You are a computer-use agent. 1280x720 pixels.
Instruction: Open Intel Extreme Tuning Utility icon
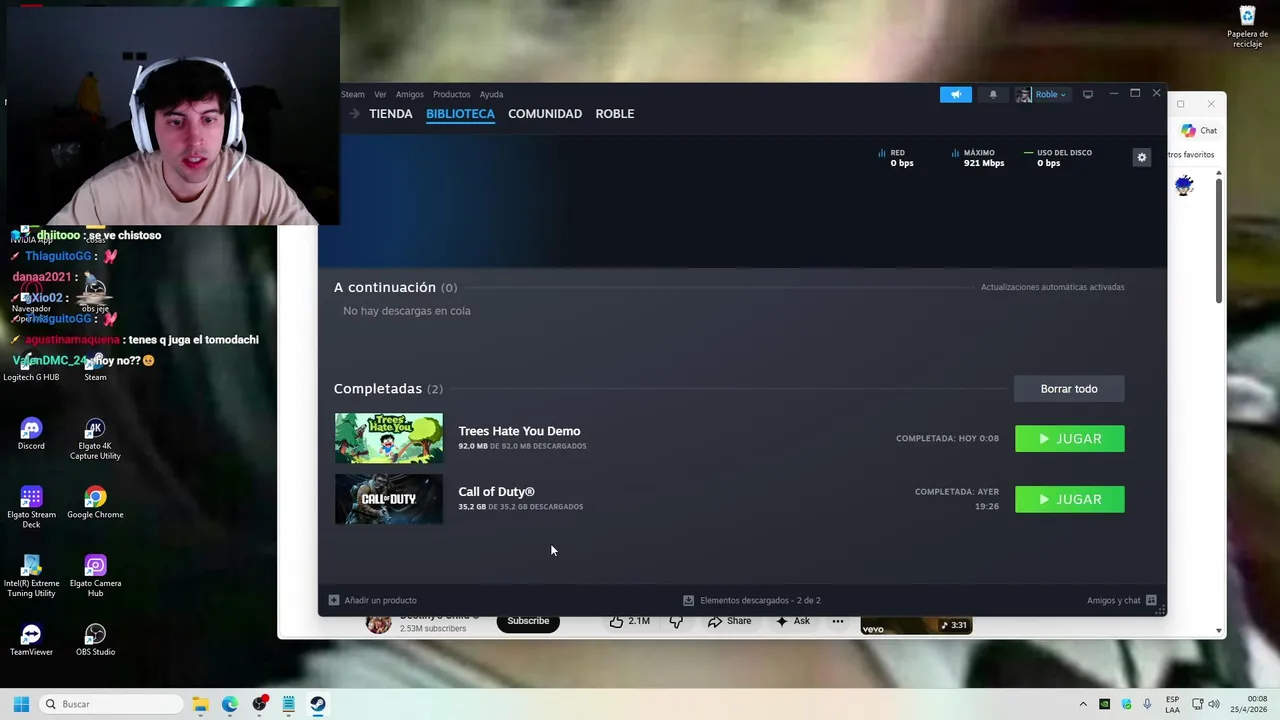[x=31, y=576]
